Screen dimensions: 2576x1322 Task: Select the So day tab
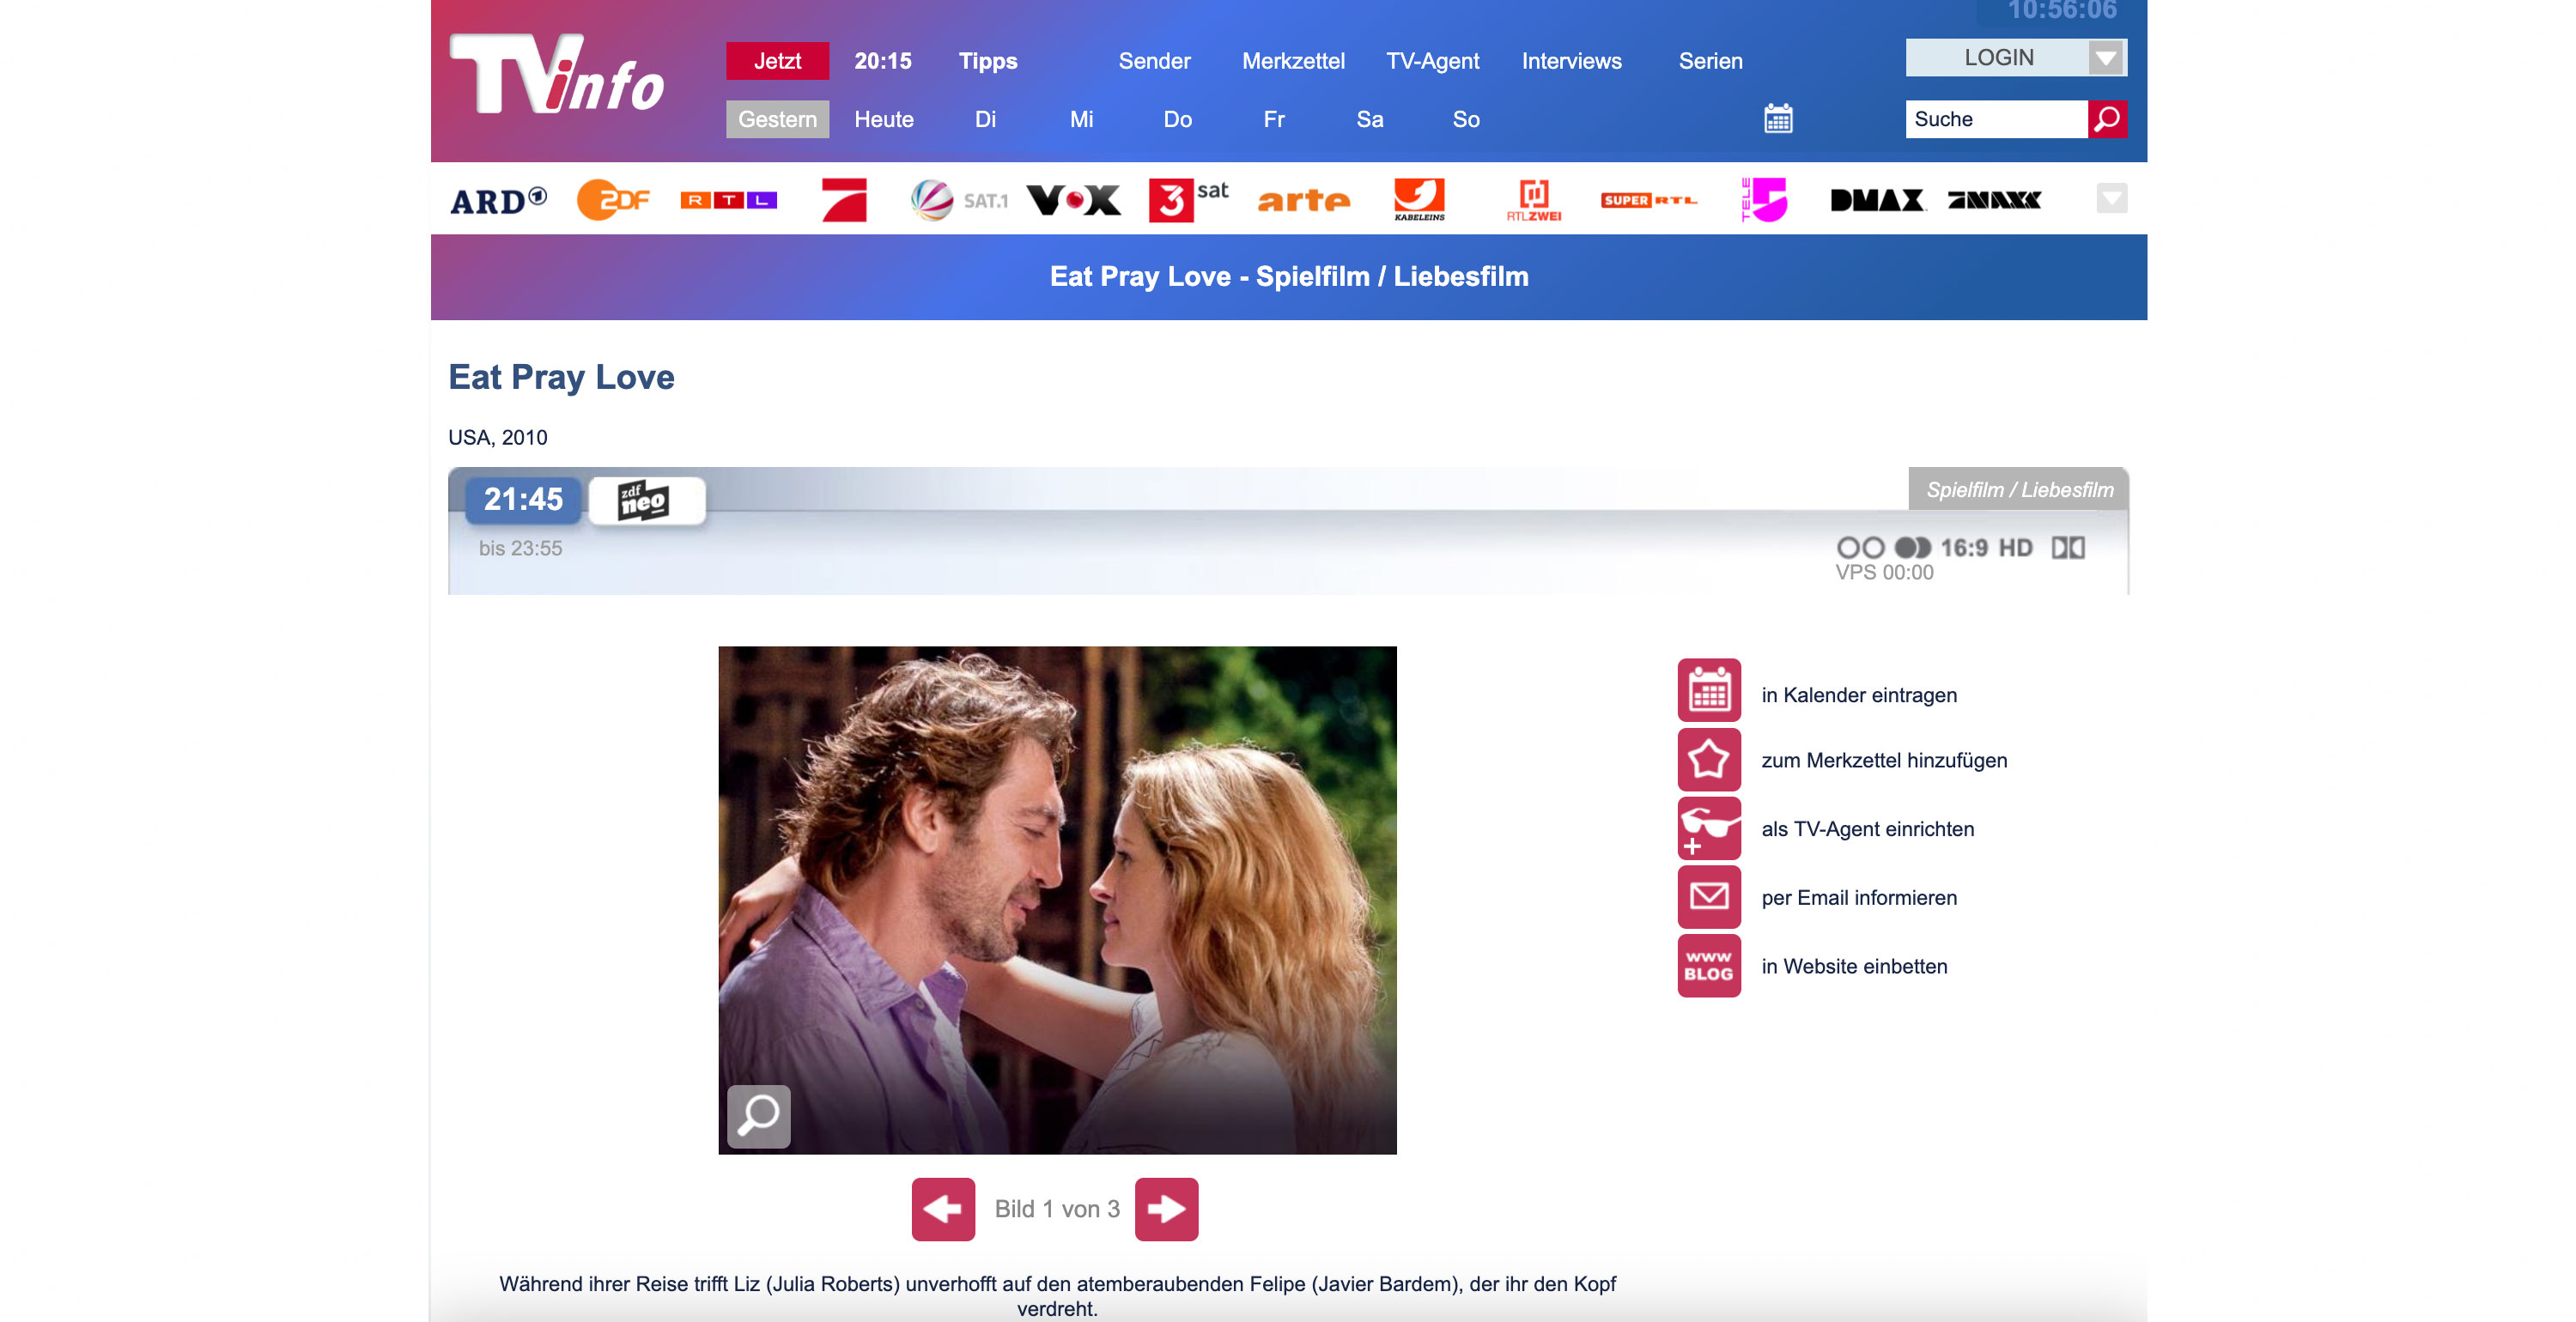[x=1465, y=119]
